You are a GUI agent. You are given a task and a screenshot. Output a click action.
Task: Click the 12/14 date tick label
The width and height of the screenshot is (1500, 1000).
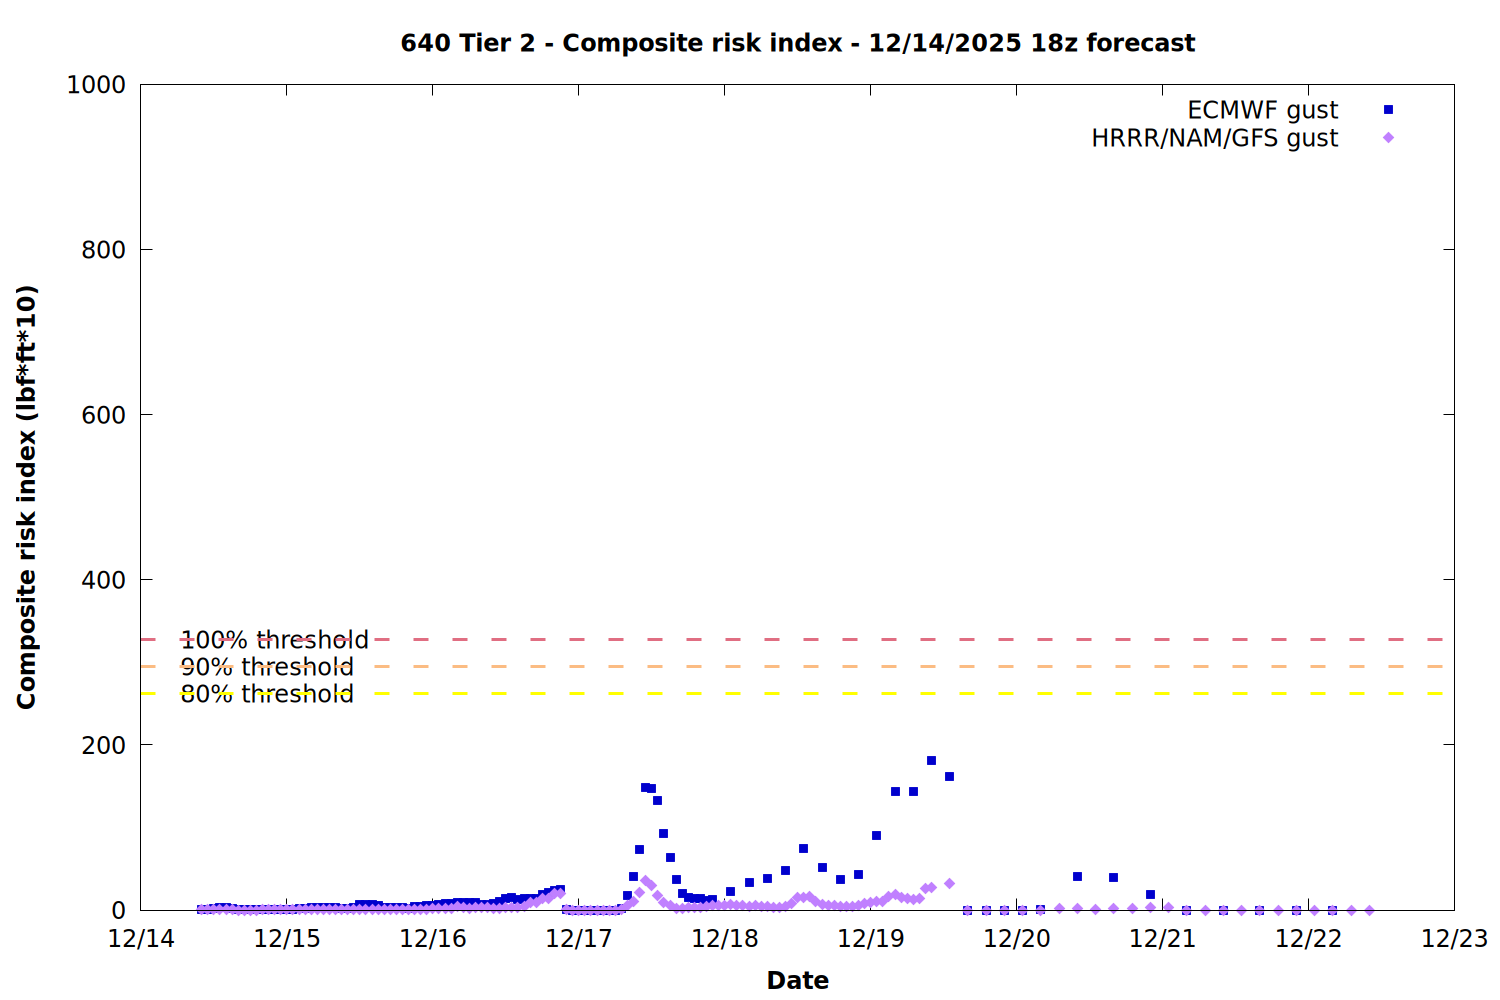[141, 939]
